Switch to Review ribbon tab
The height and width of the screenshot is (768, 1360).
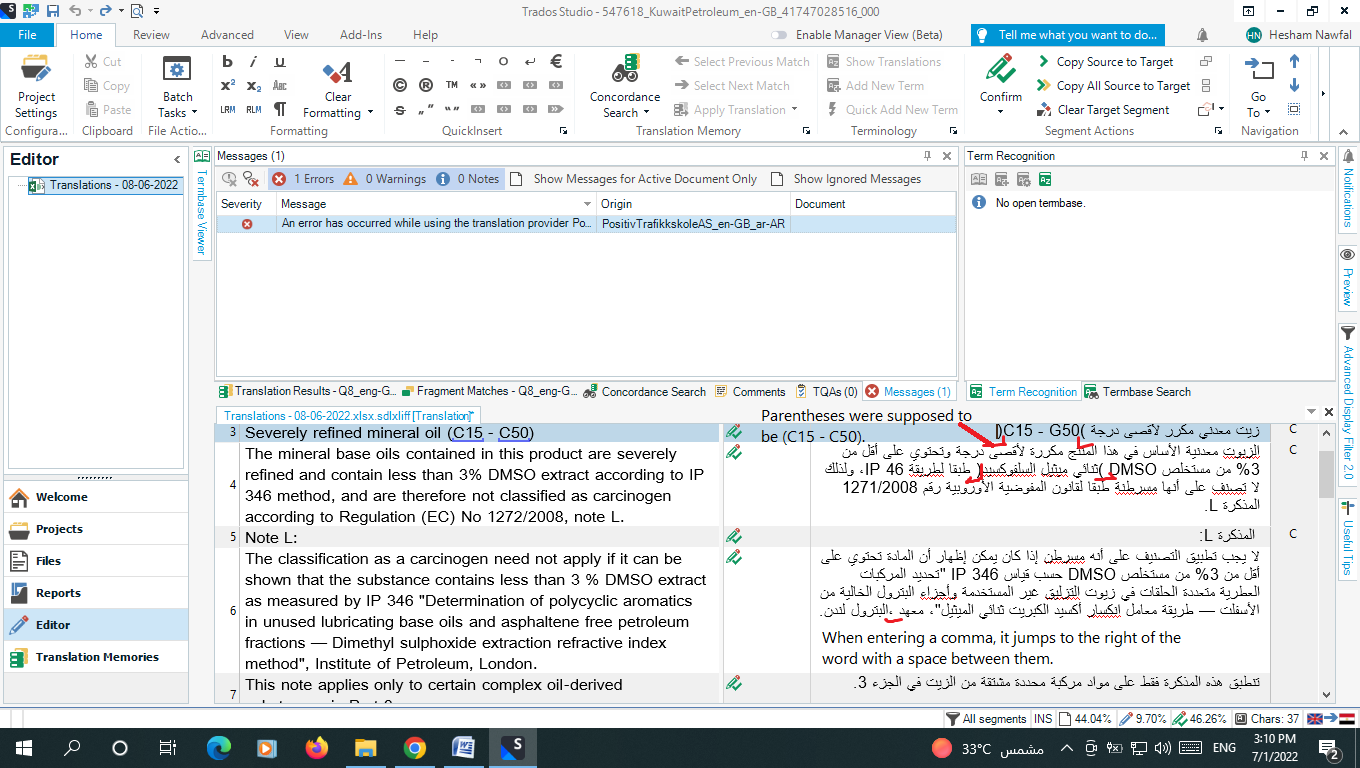[151, 35]
